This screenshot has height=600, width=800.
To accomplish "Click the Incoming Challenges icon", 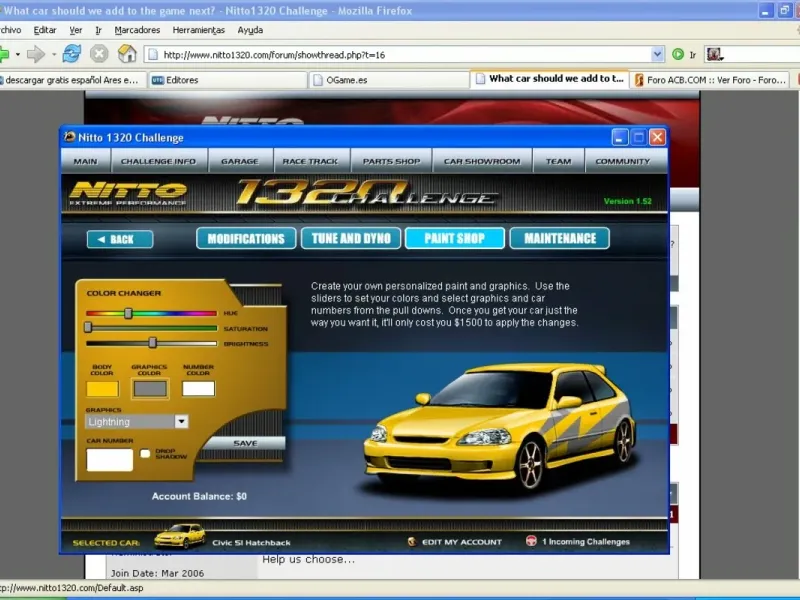I will pyautogui.click(x=531, y=541).
